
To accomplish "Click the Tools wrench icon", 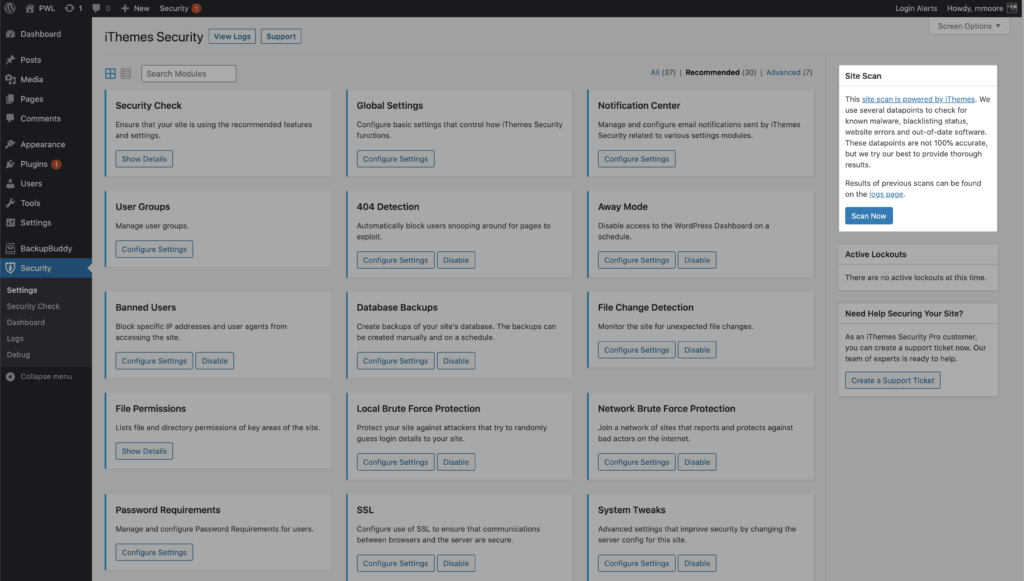I will (10, 203).
